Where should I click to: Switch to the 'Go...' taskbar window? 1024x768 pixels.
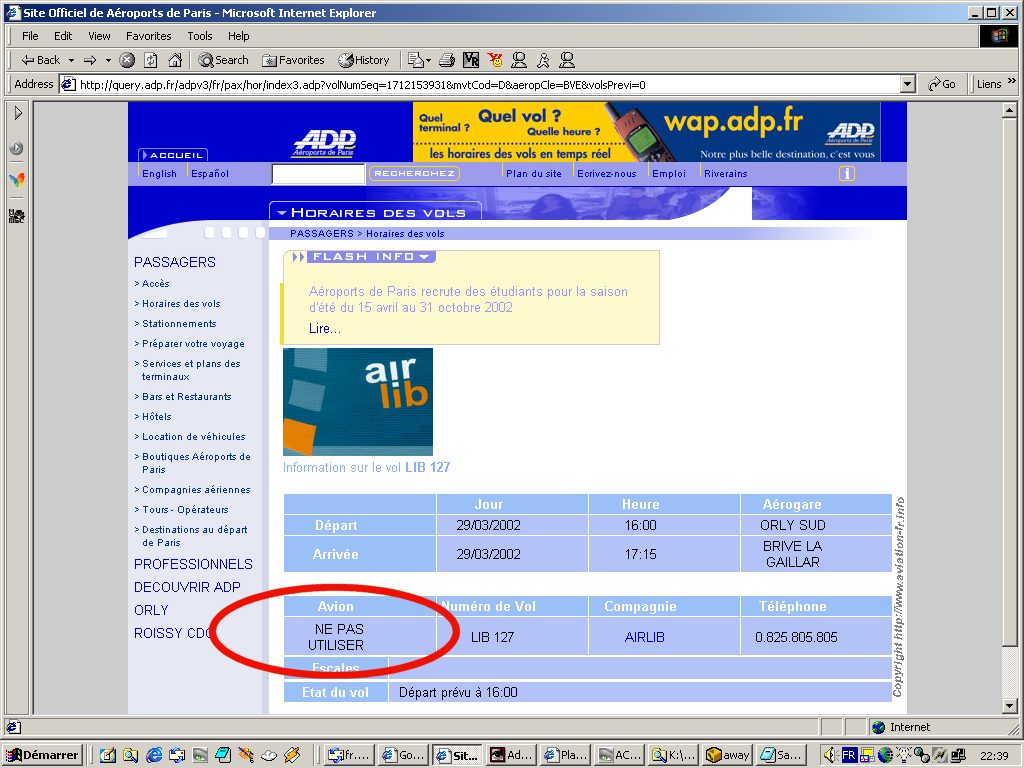[x=404, y=756]
